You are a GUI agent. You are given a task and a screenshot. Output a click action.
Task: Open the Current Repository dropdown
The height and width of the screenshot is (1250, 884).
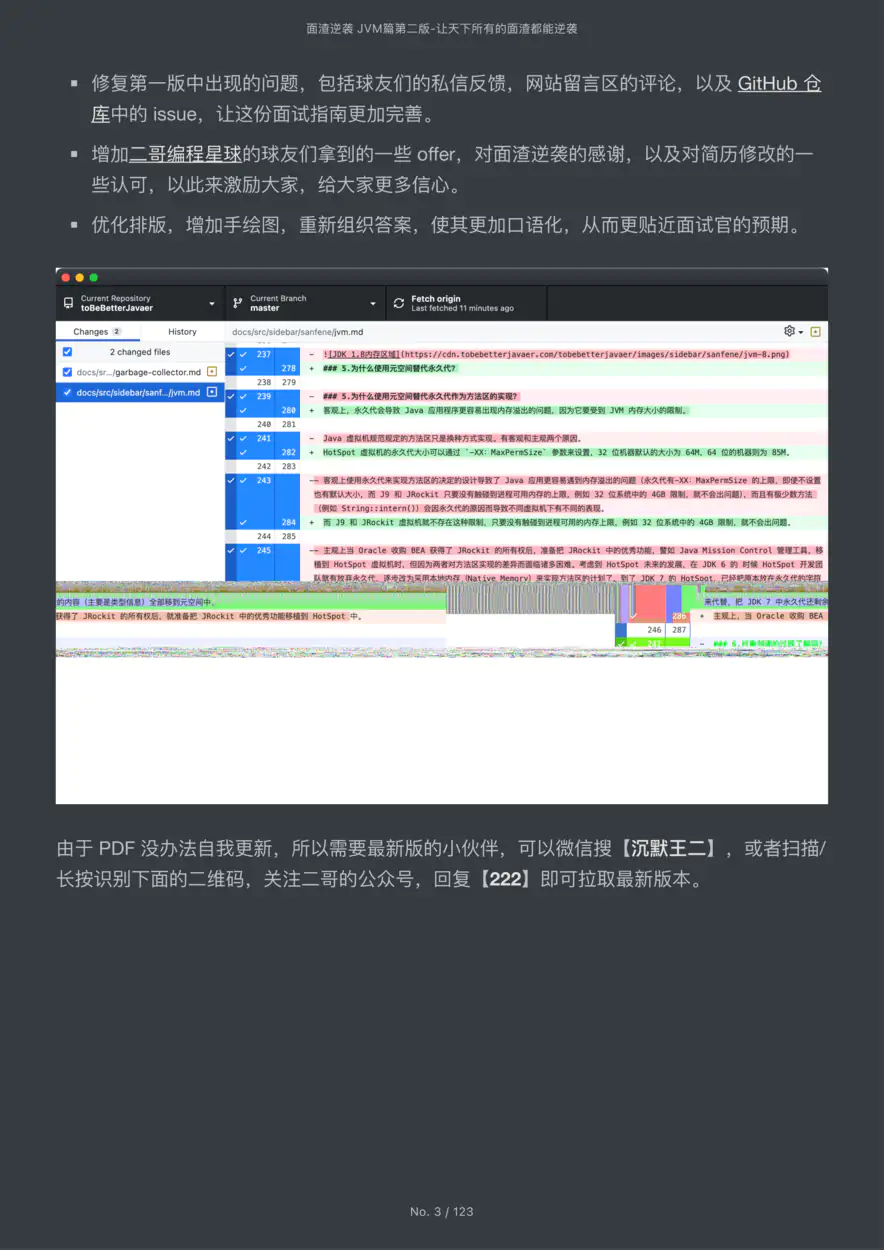click(140, 303)
